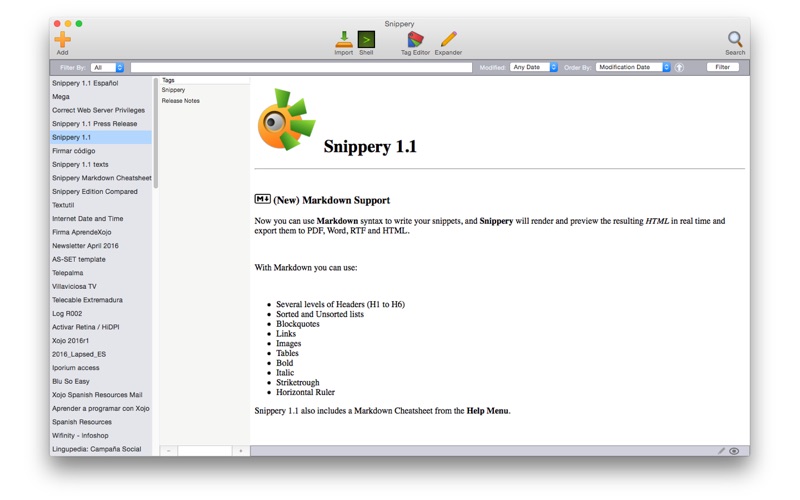Select Xojo Spanish Resources Mail snippet

coord(101,395)
